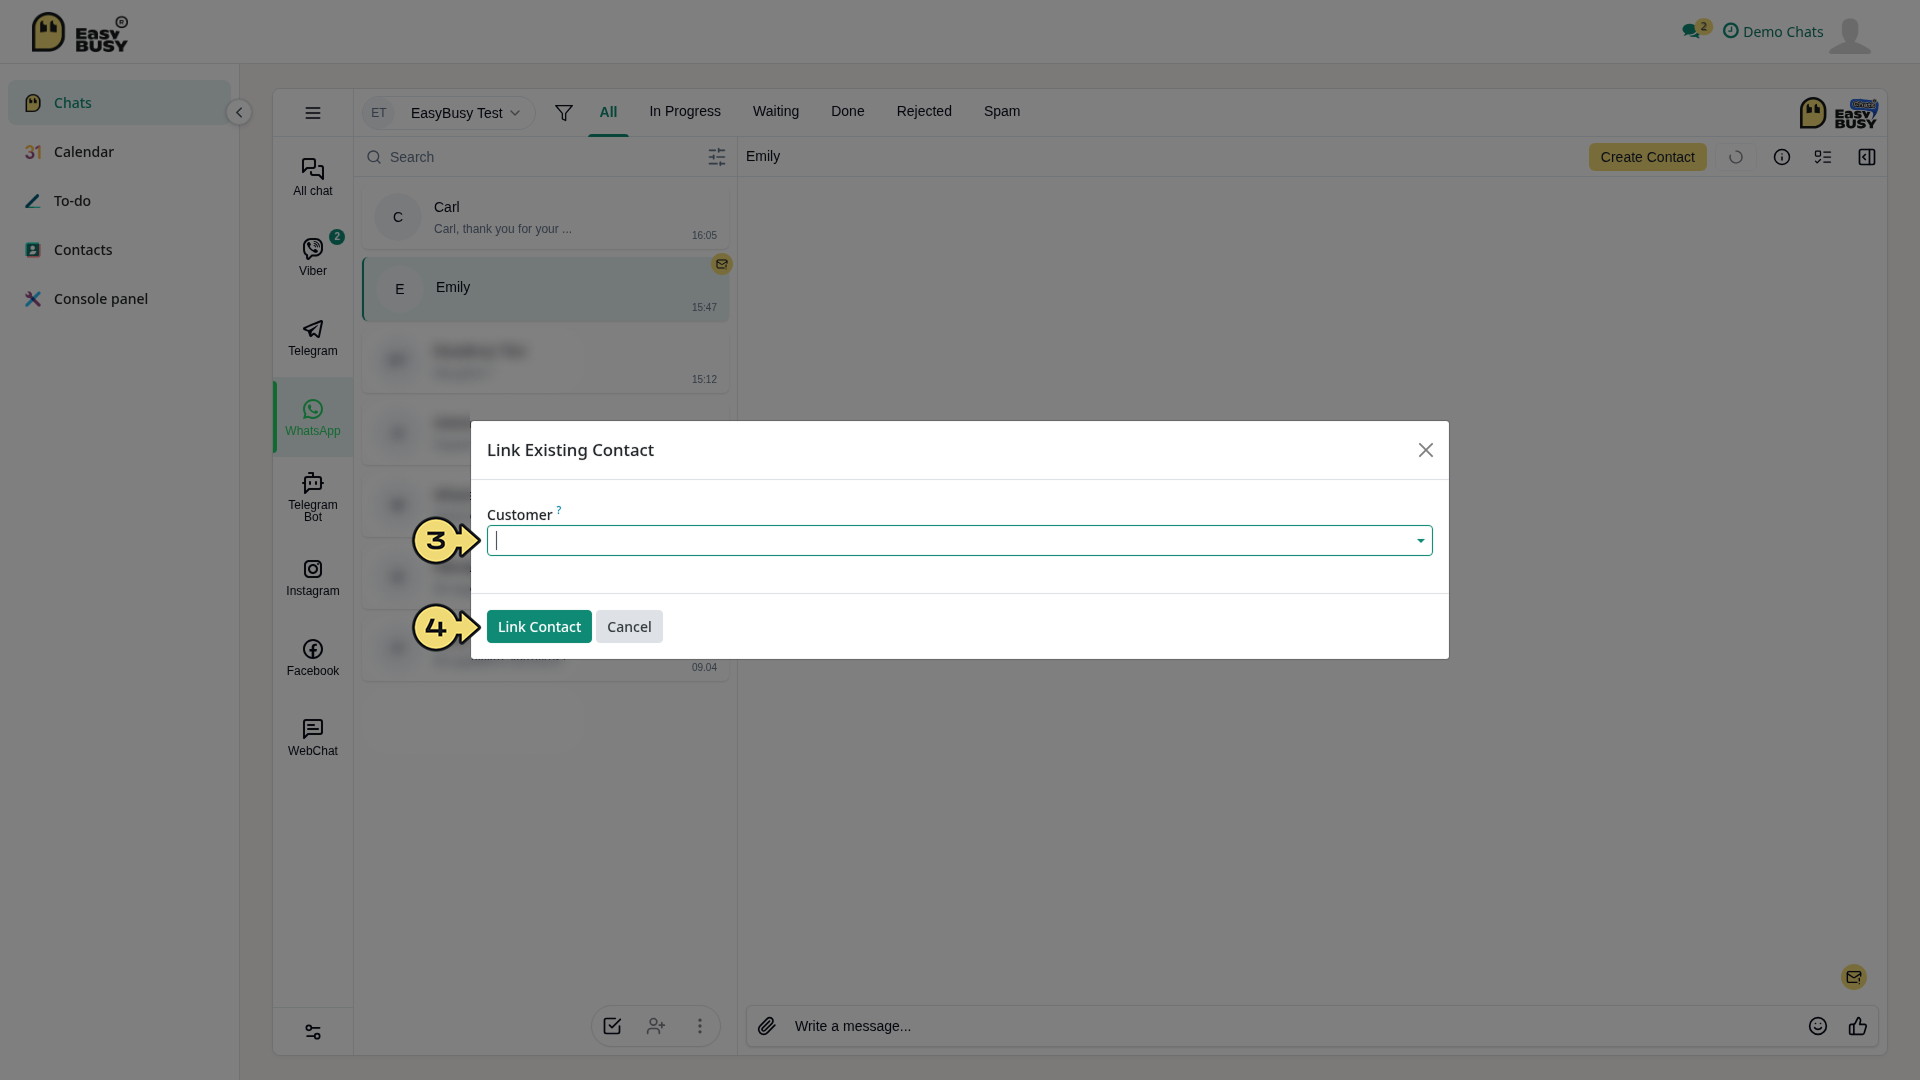Open Console panel in the left menu
This screenshot has width=1920, height=1080.
[x=119, y=299]
